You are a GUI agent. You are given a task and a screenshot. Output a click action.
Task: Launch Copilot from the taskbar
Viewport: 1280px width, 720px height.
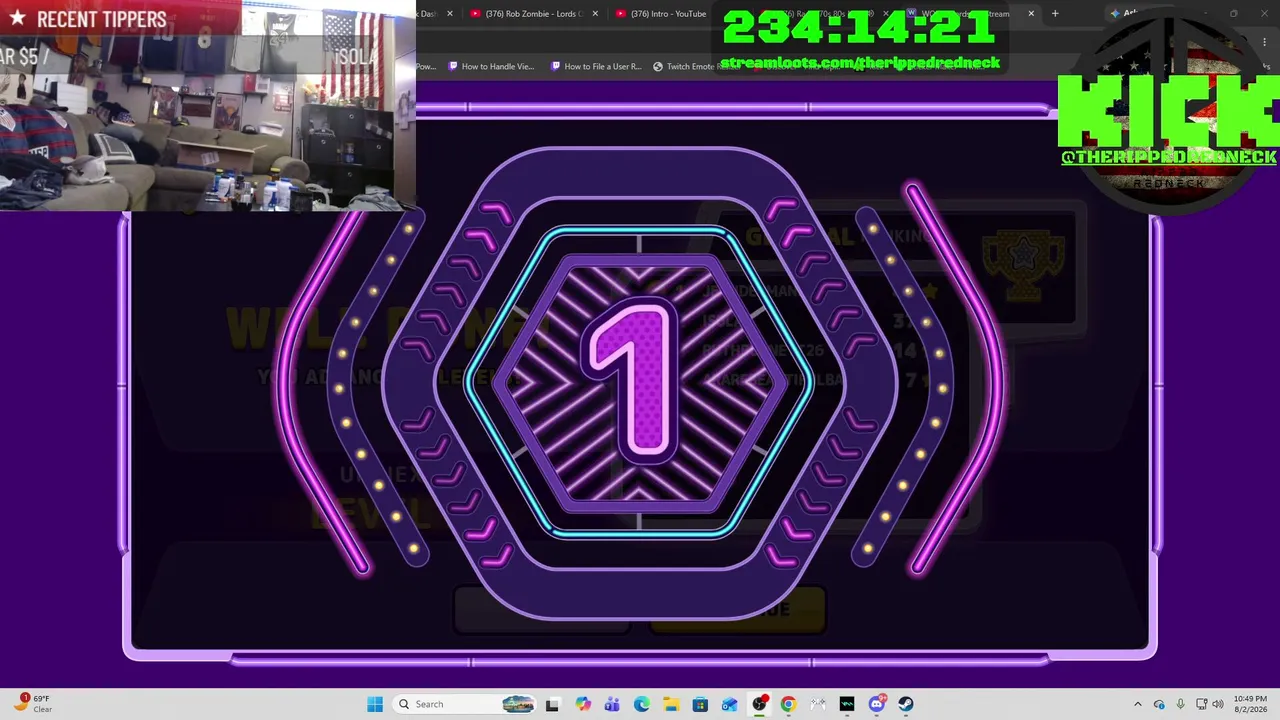point(583,704)
